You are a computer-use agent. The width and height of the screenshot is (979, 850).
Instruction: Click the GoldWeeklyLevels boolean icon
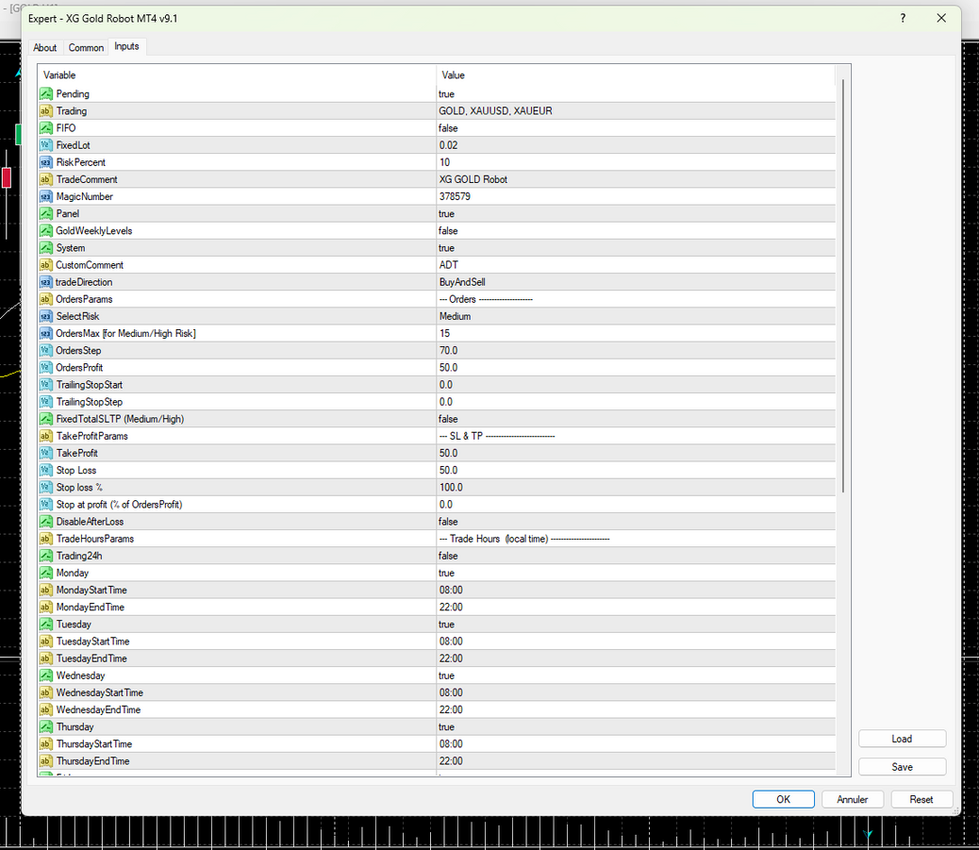(x=46, y=230)
